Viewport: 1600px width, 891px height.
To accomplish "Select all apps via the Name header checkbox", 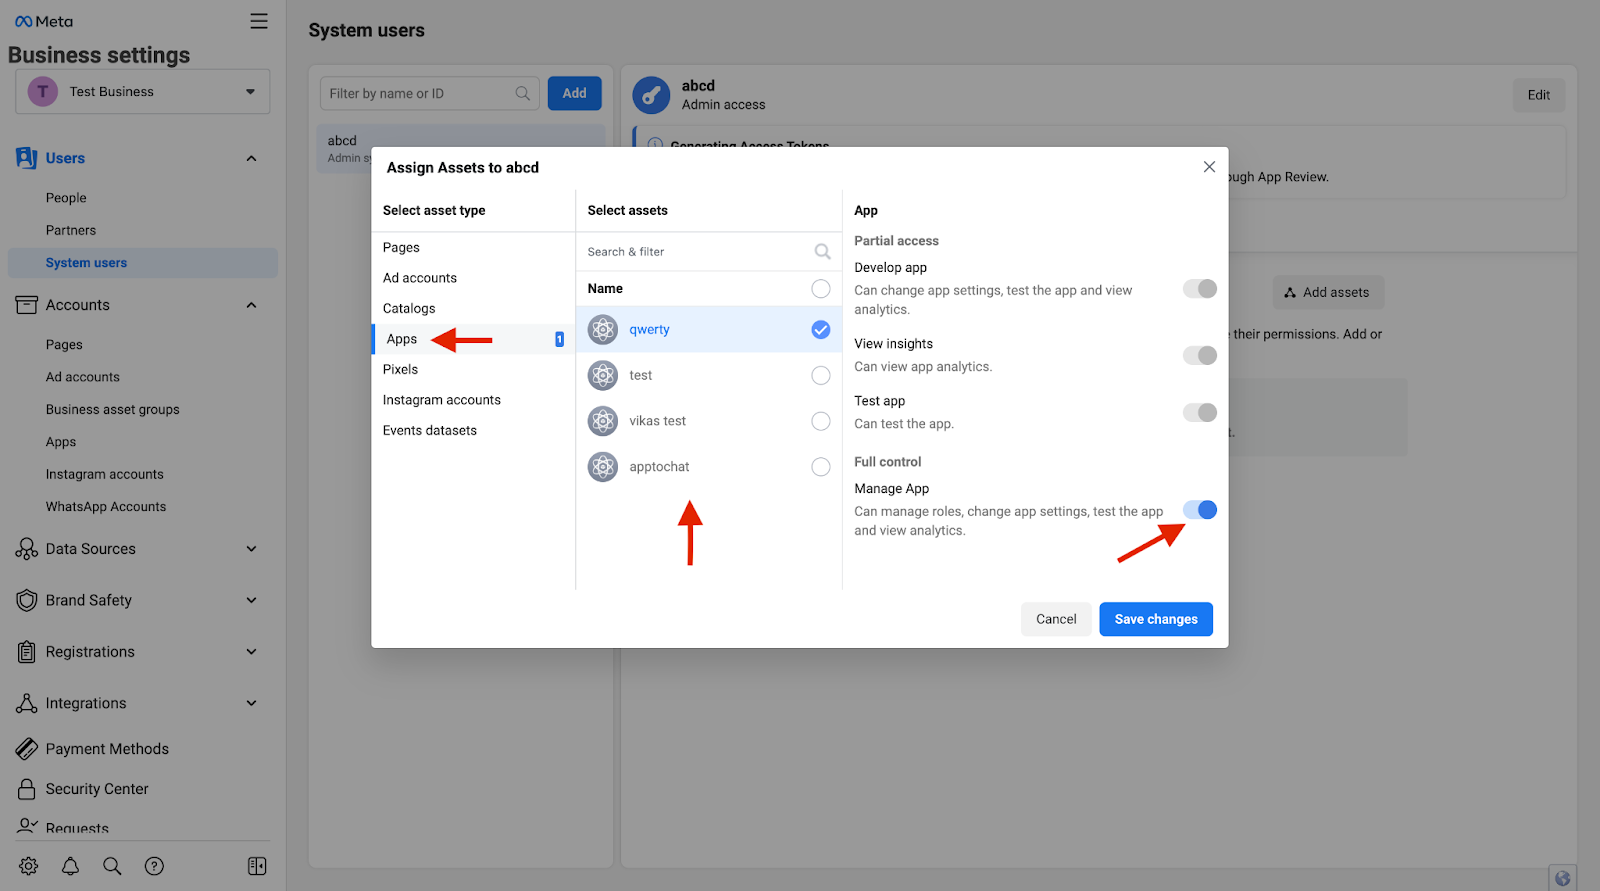I will (x=821, y=289).
